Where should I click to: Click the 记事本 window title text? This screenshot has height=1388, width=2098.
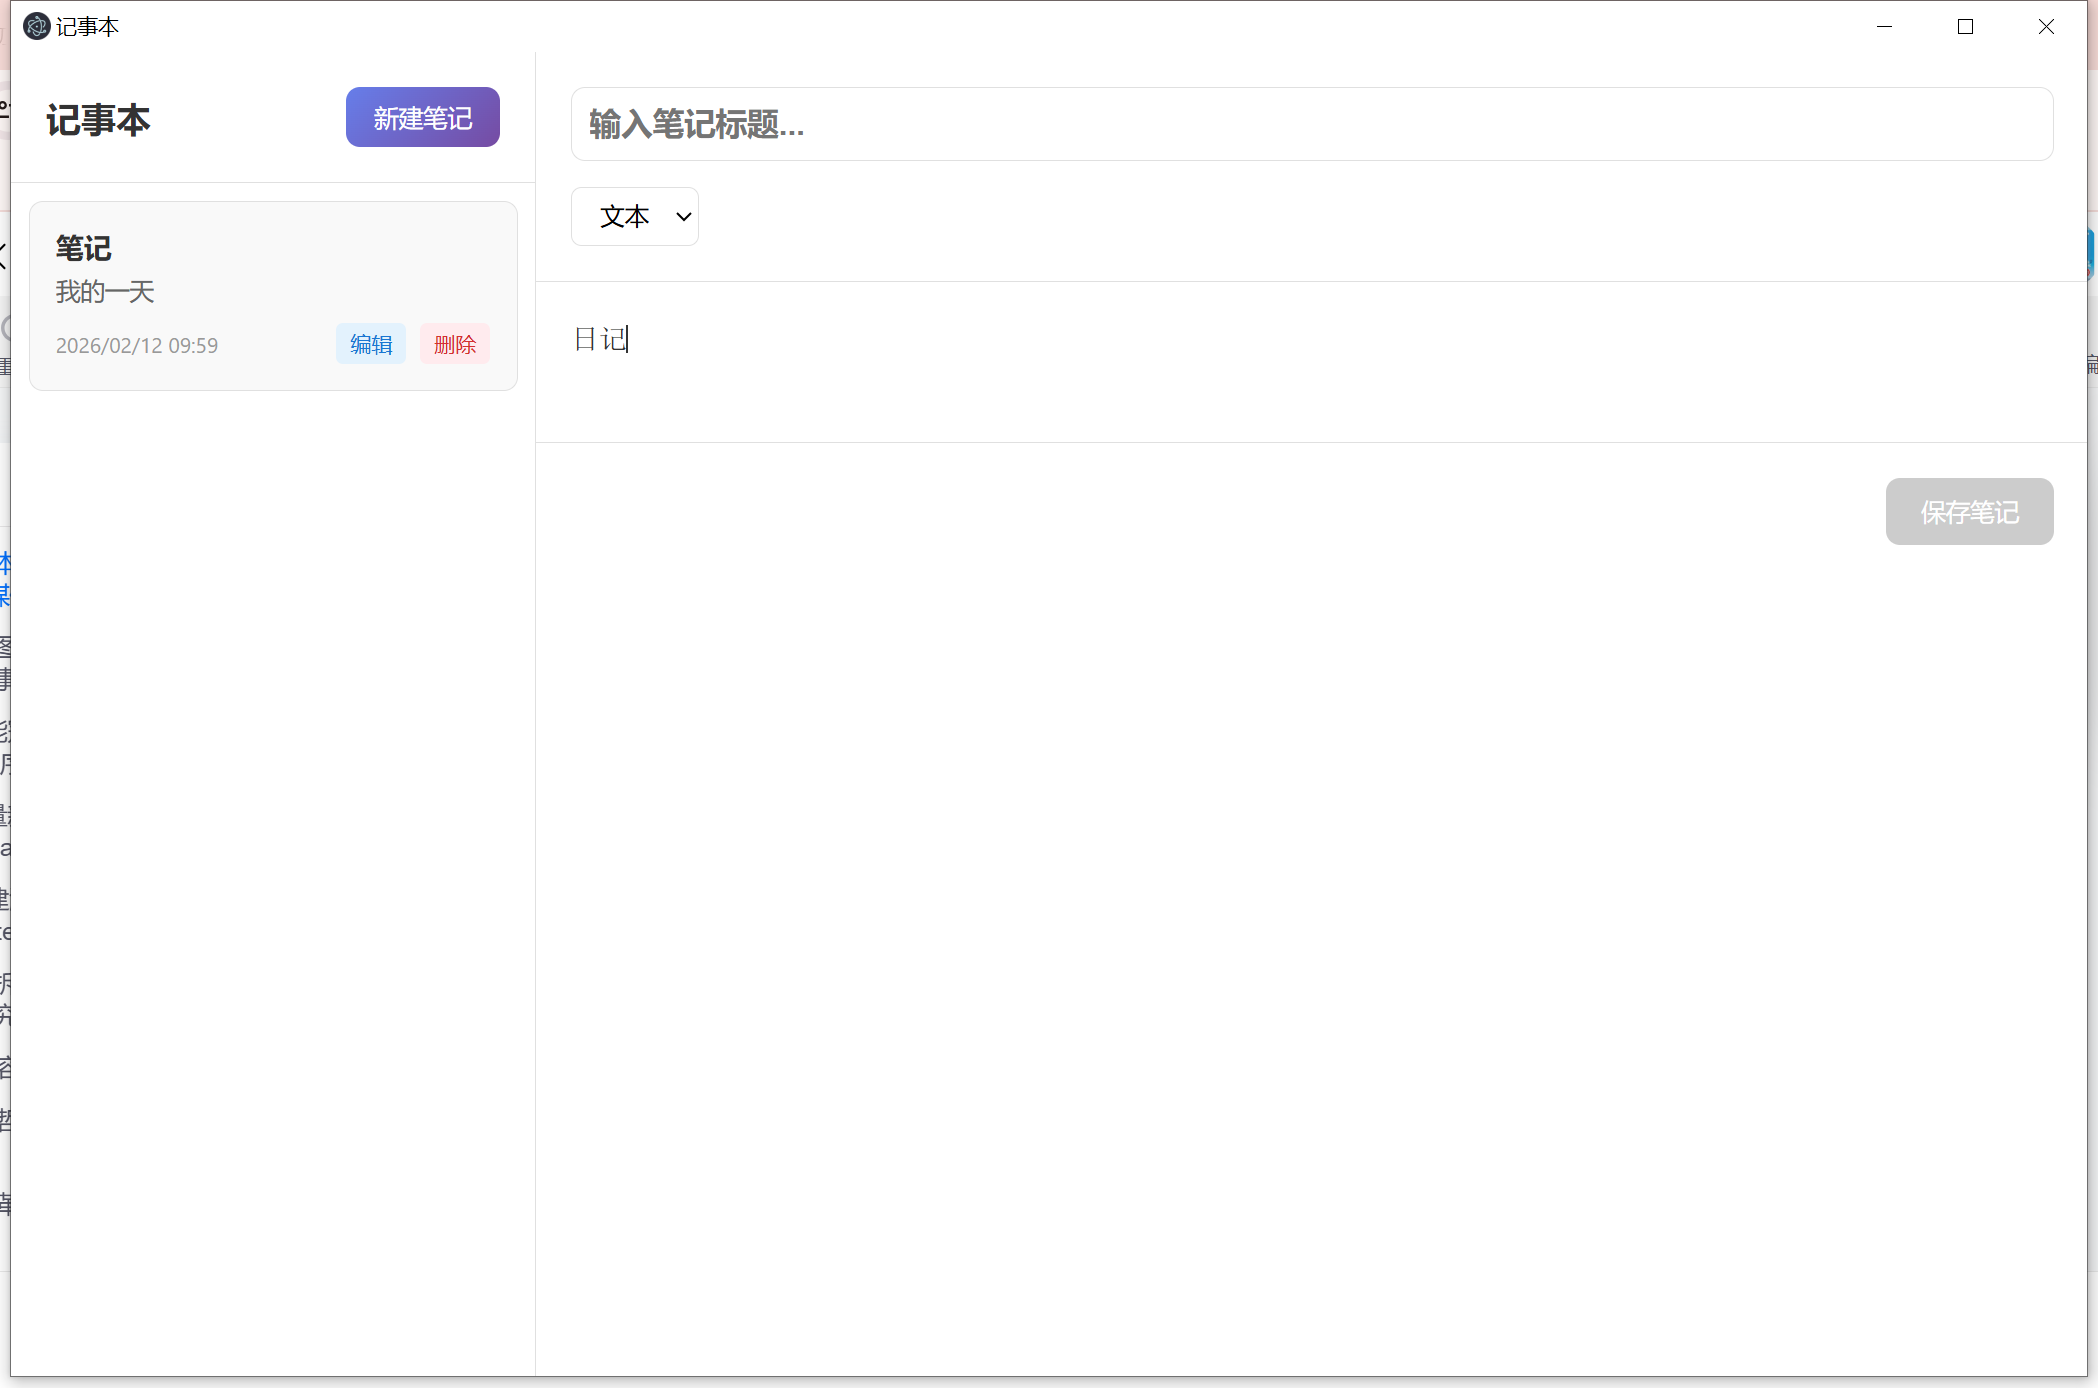88,27
